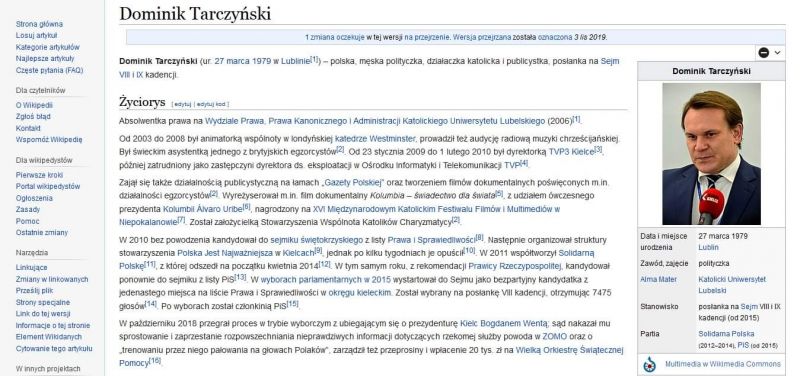Expand the dropdown chevron near the infobox

[x=777, y=53]
